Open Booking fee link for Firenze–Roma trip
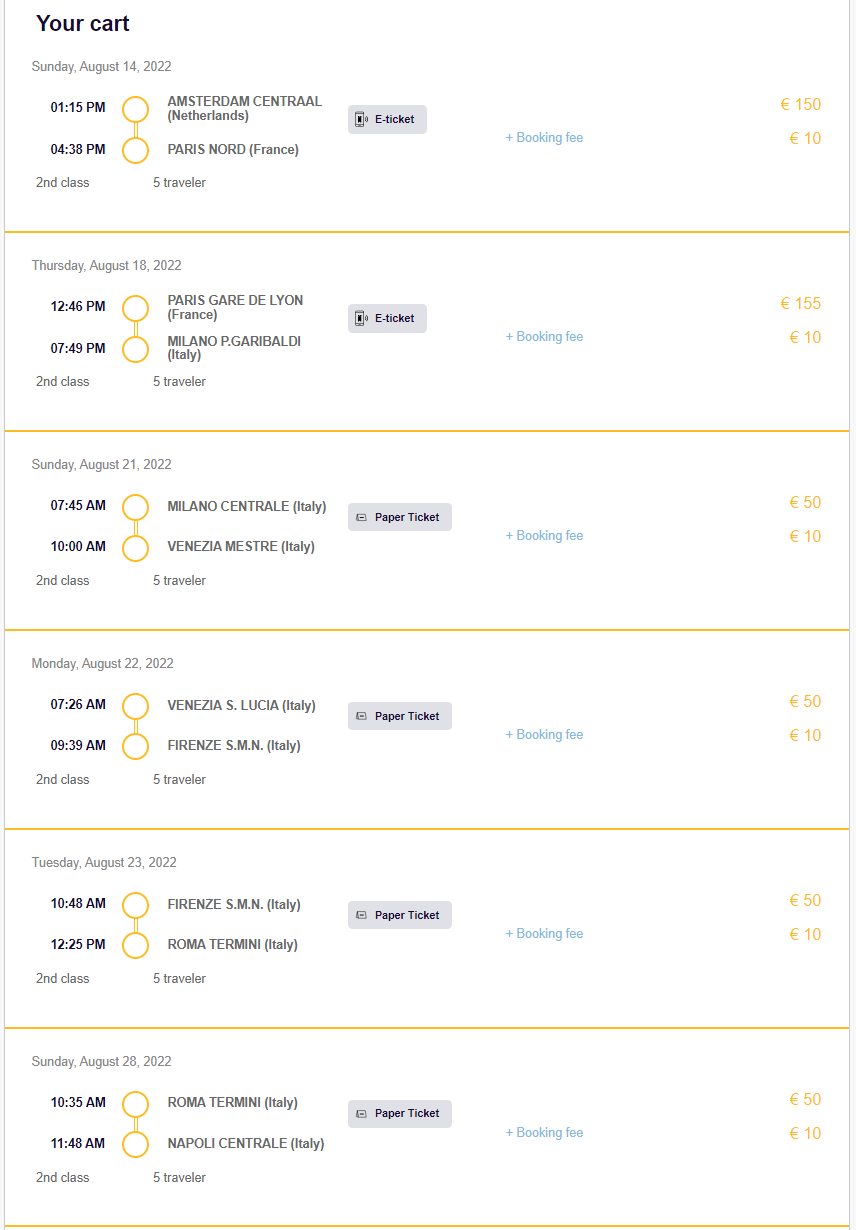This screenshot has width=856, height=1230. point(544,934)
